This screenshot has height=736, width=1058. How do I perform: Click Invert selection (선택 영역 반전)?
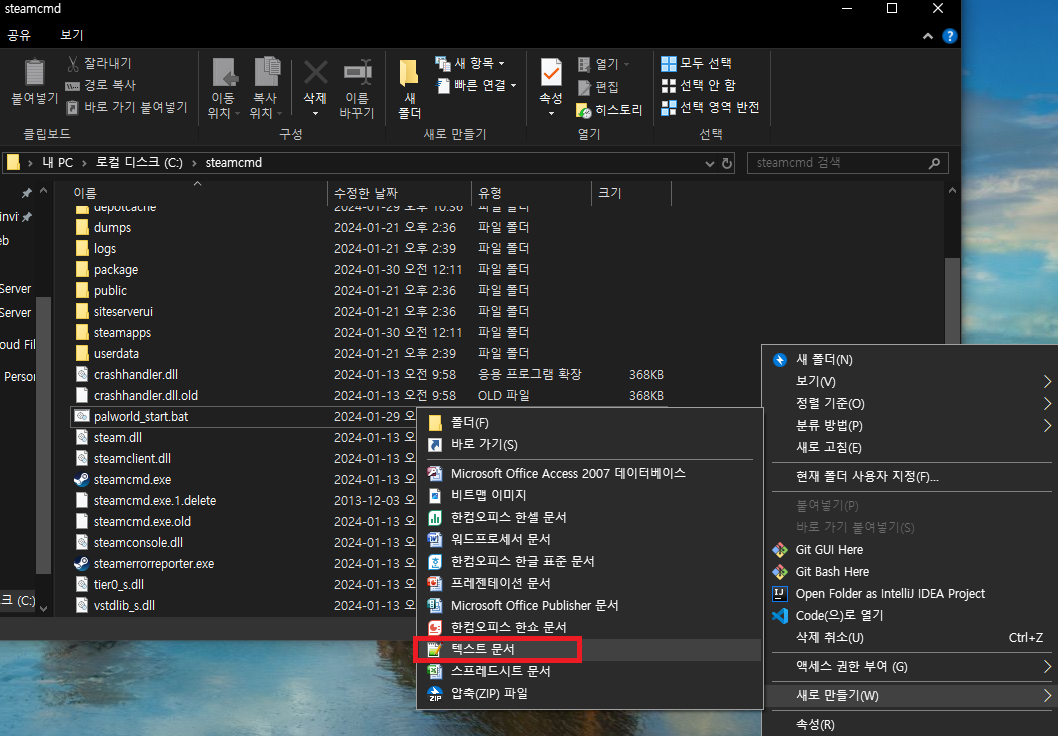711,107
